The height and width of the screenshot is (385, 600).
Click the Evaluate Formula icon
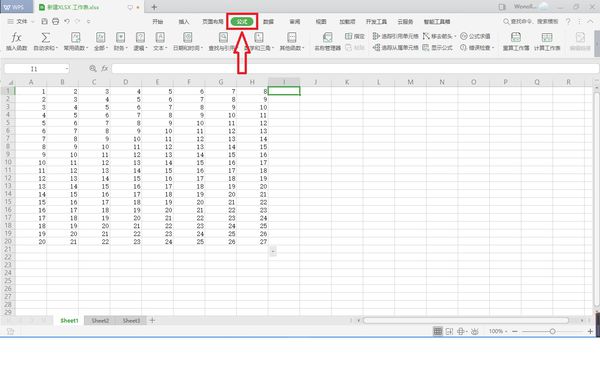[x=463, y=36]
